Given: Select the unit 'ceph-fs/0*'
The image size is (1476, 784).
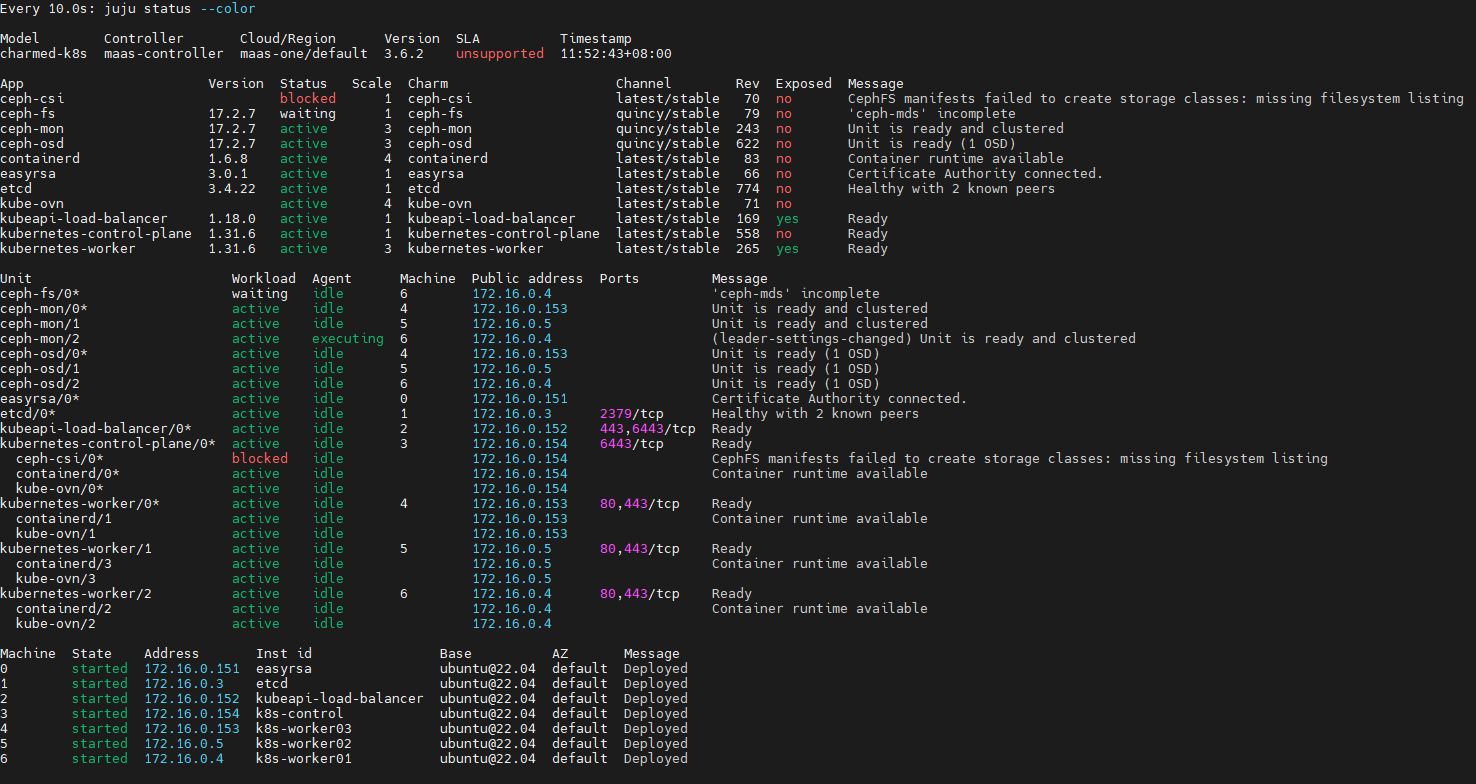Looking at the screenshot, I should (x=40, y=294).
